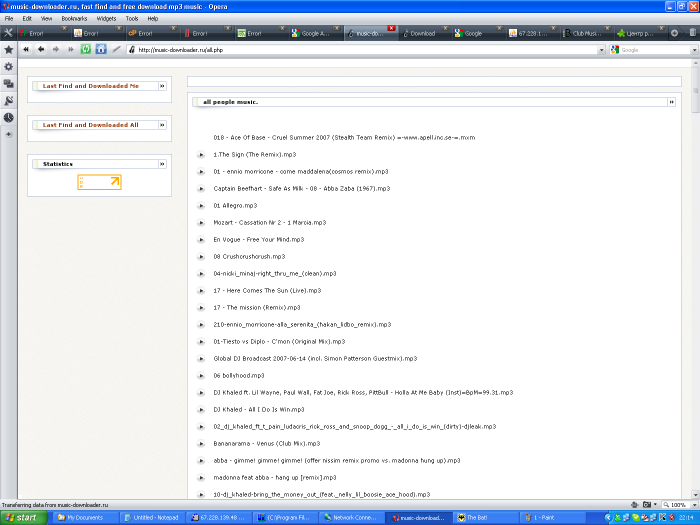700x525 pixels.
Task: Play 06 bollyhood.mp3
Action: tap(201, 376)
